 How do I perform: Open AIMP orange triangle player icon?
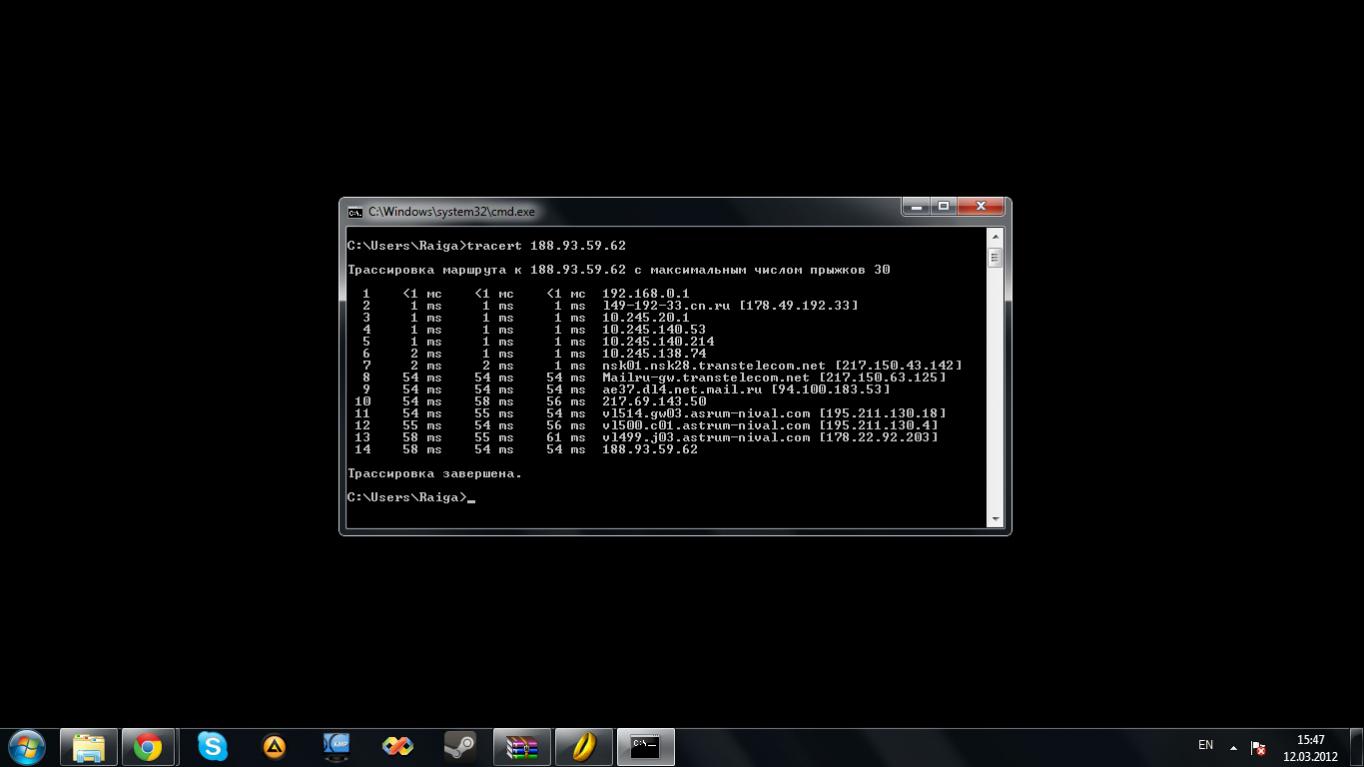(274, 747)
